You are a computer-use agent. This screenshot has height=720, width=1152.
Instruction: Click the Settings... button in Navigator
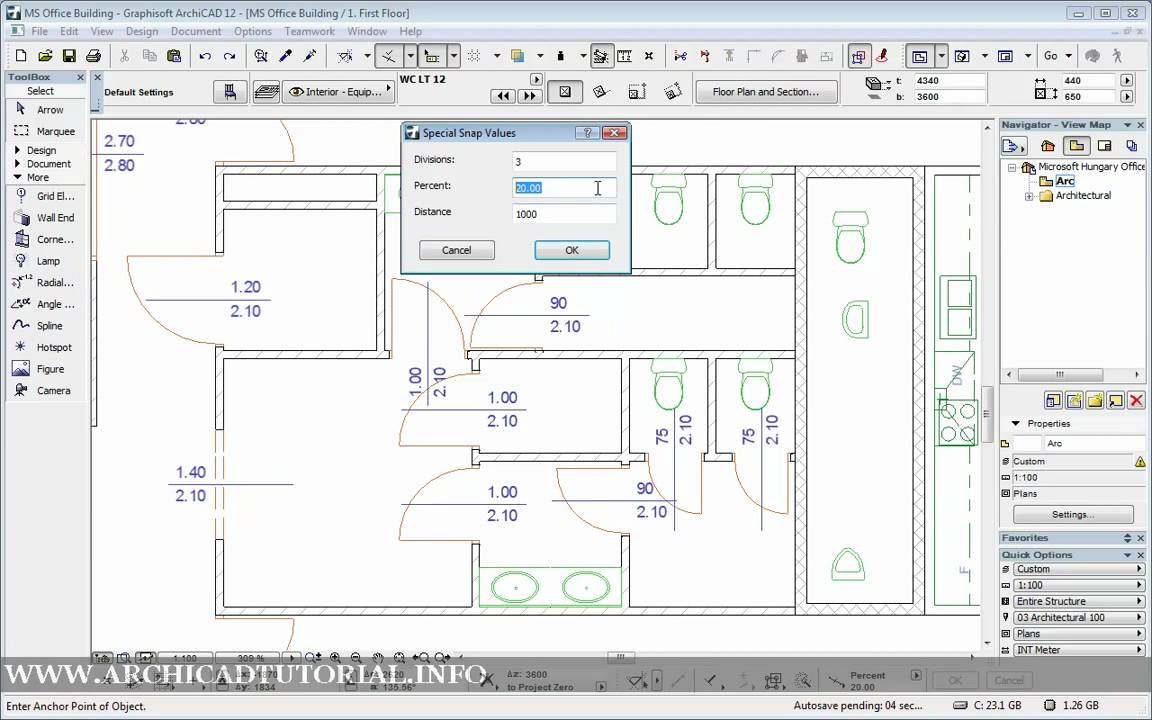pyautogui.click(x=1072, y=514)
